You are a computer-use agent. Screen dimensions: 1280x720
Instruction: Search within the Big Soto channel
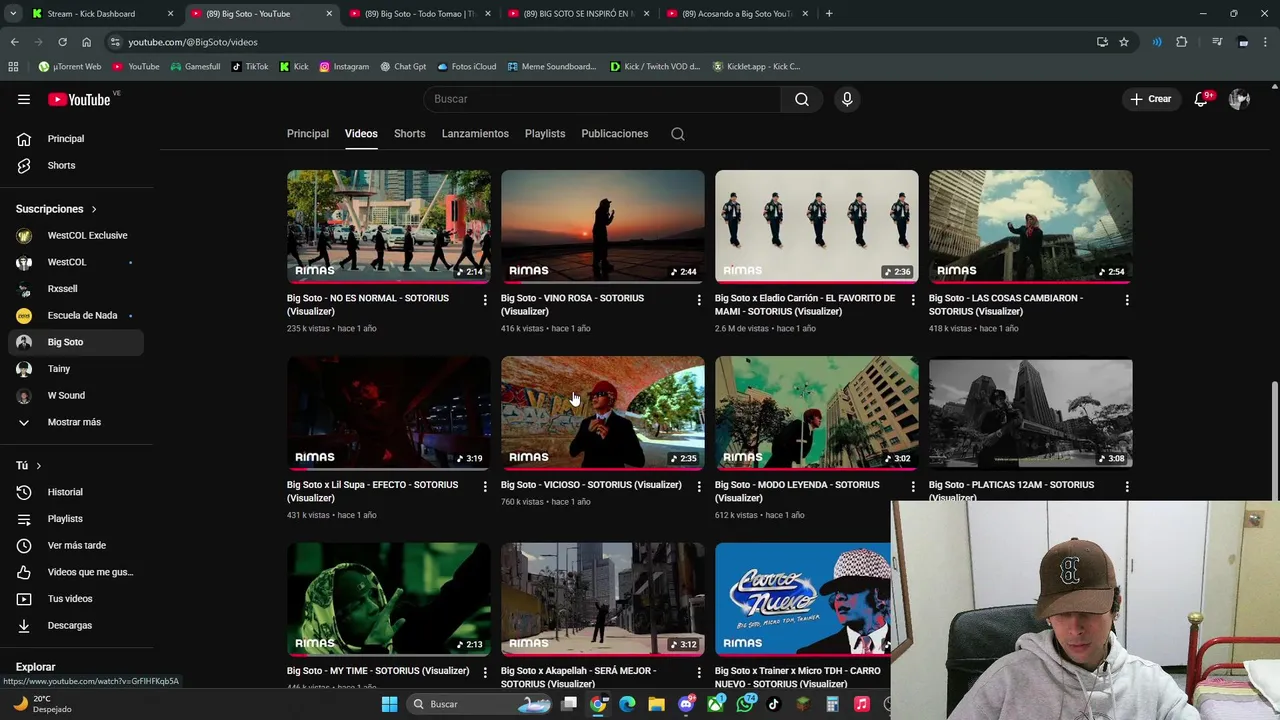(678, 134)
